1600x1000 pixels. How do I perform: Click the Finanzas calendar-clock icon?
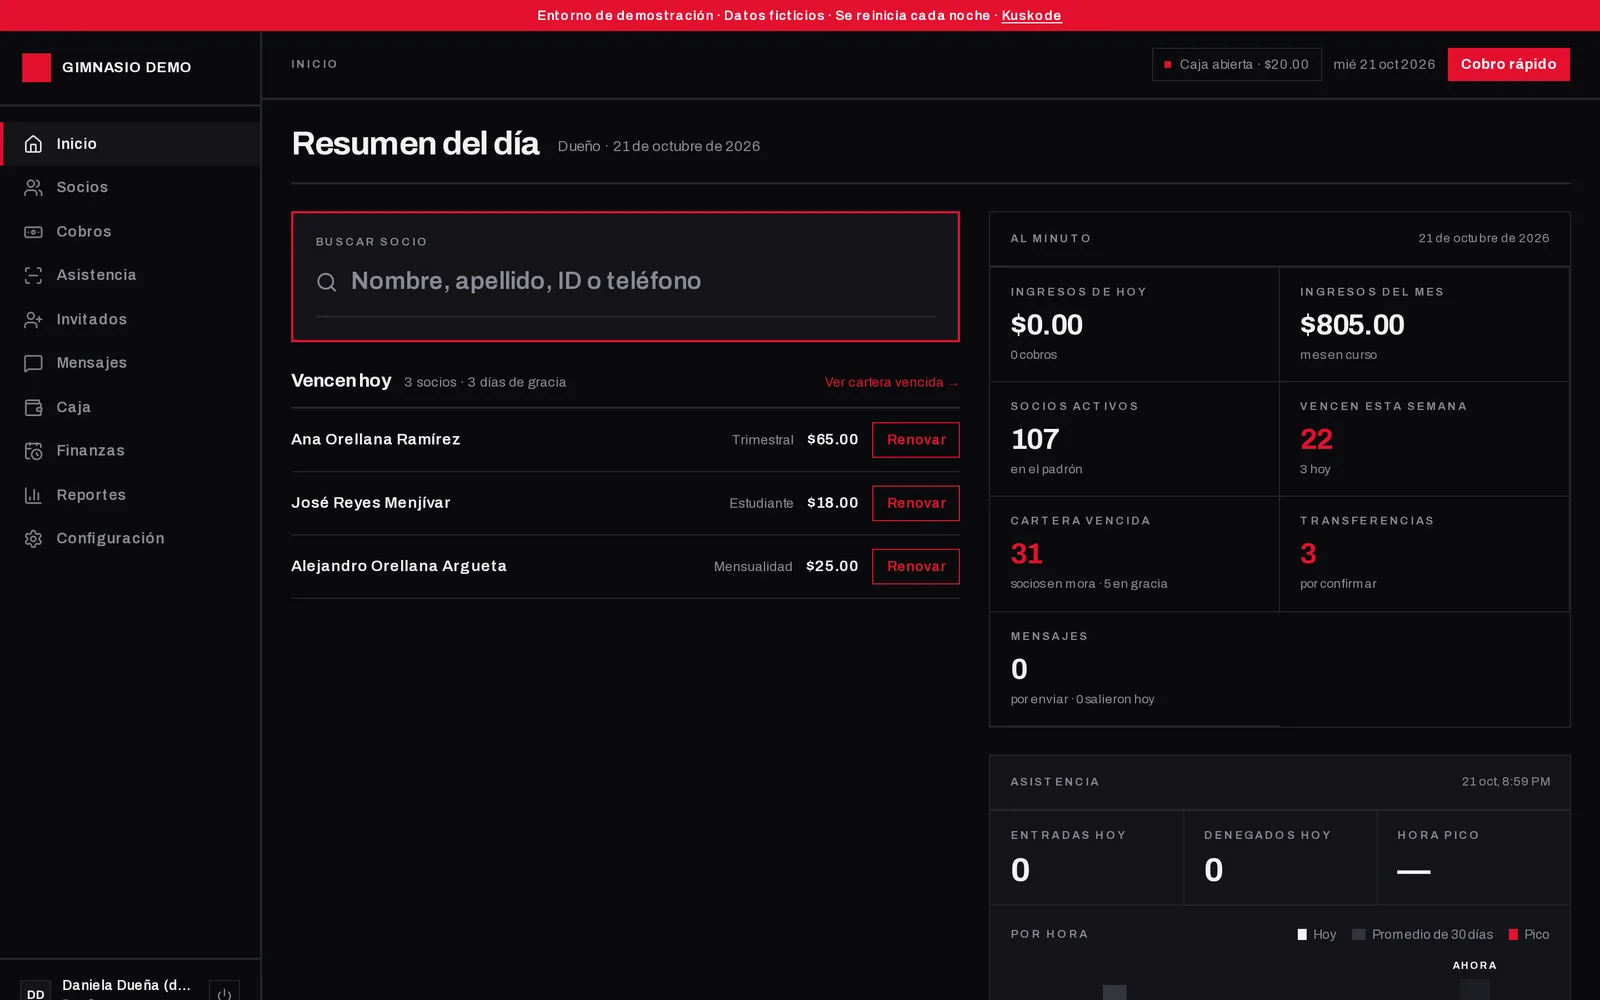[33, 451]
